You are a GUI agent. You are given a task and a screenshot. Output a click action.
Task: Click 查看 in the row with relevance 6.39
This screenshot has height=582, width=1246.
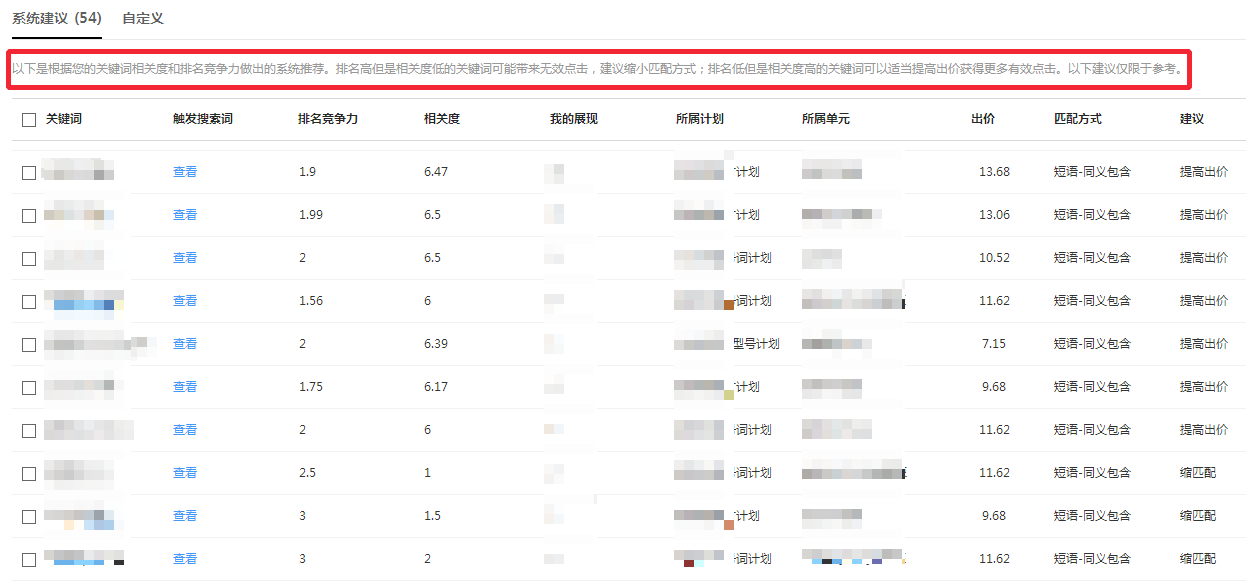point(185,344)
